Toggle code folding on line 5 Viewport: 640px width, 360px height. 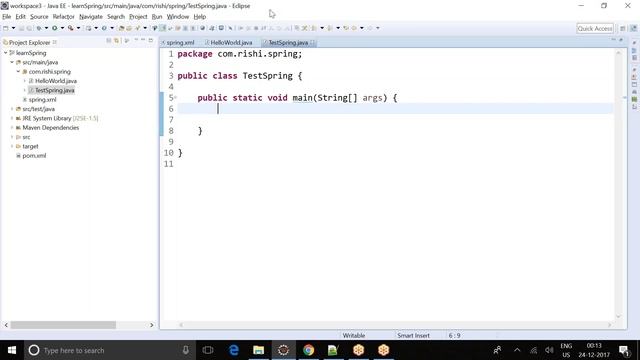click(176, 97)
